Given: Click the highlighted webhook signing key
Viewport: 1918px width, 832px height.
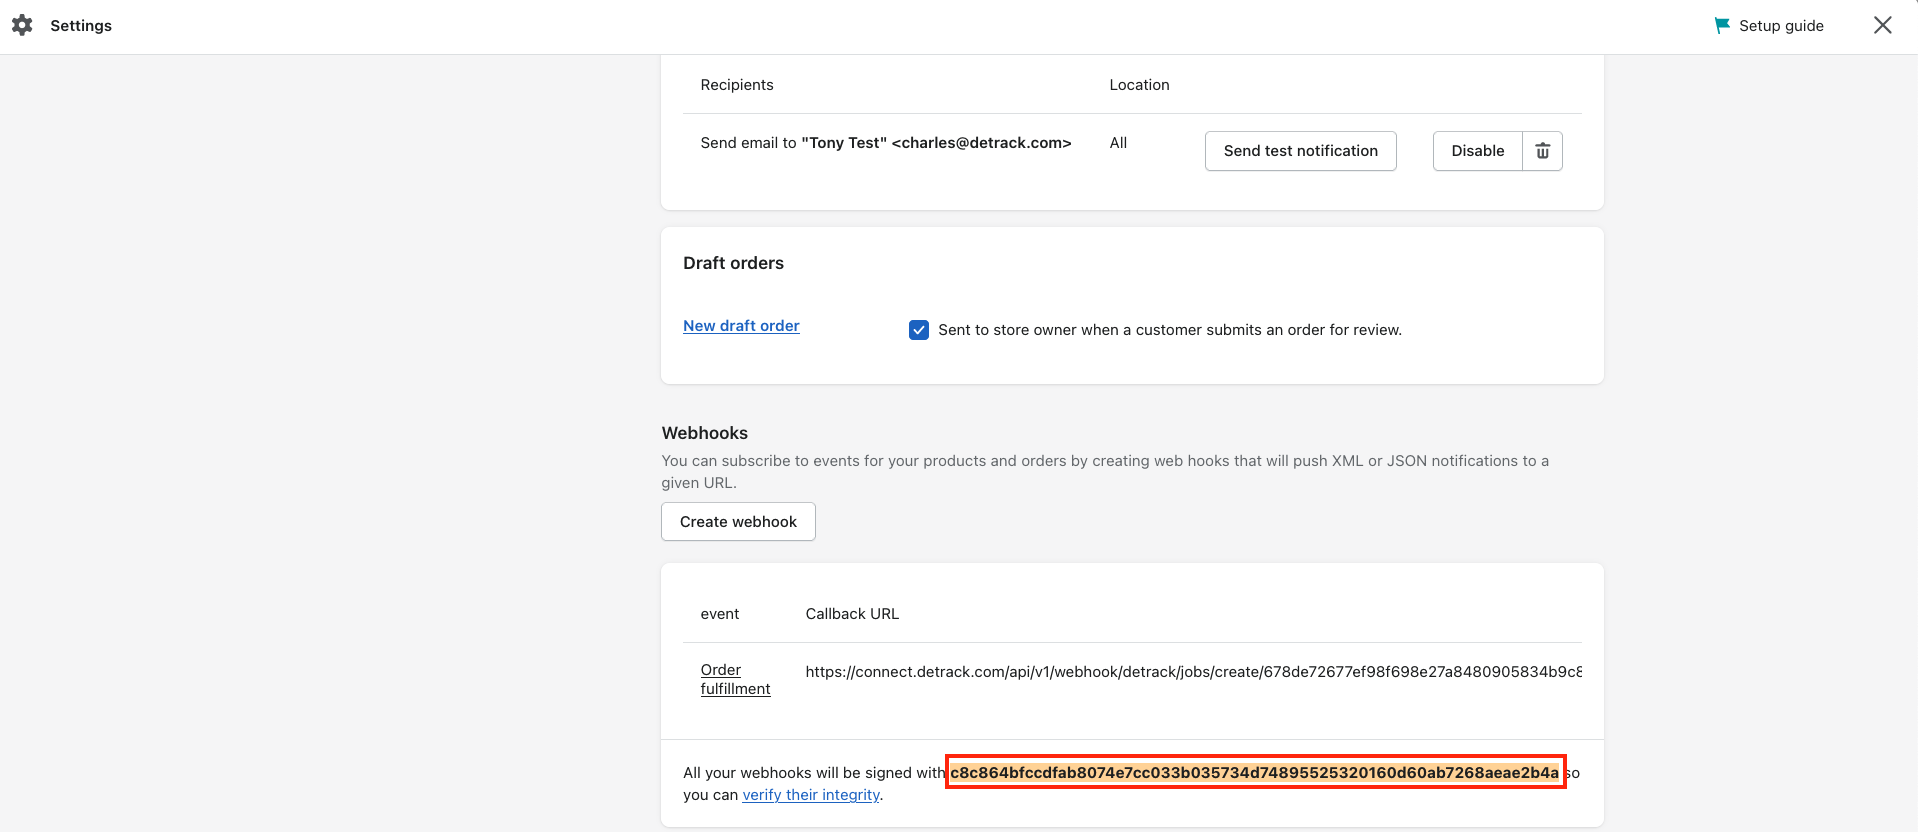Looking at the screenshot, I should 1255,772.
